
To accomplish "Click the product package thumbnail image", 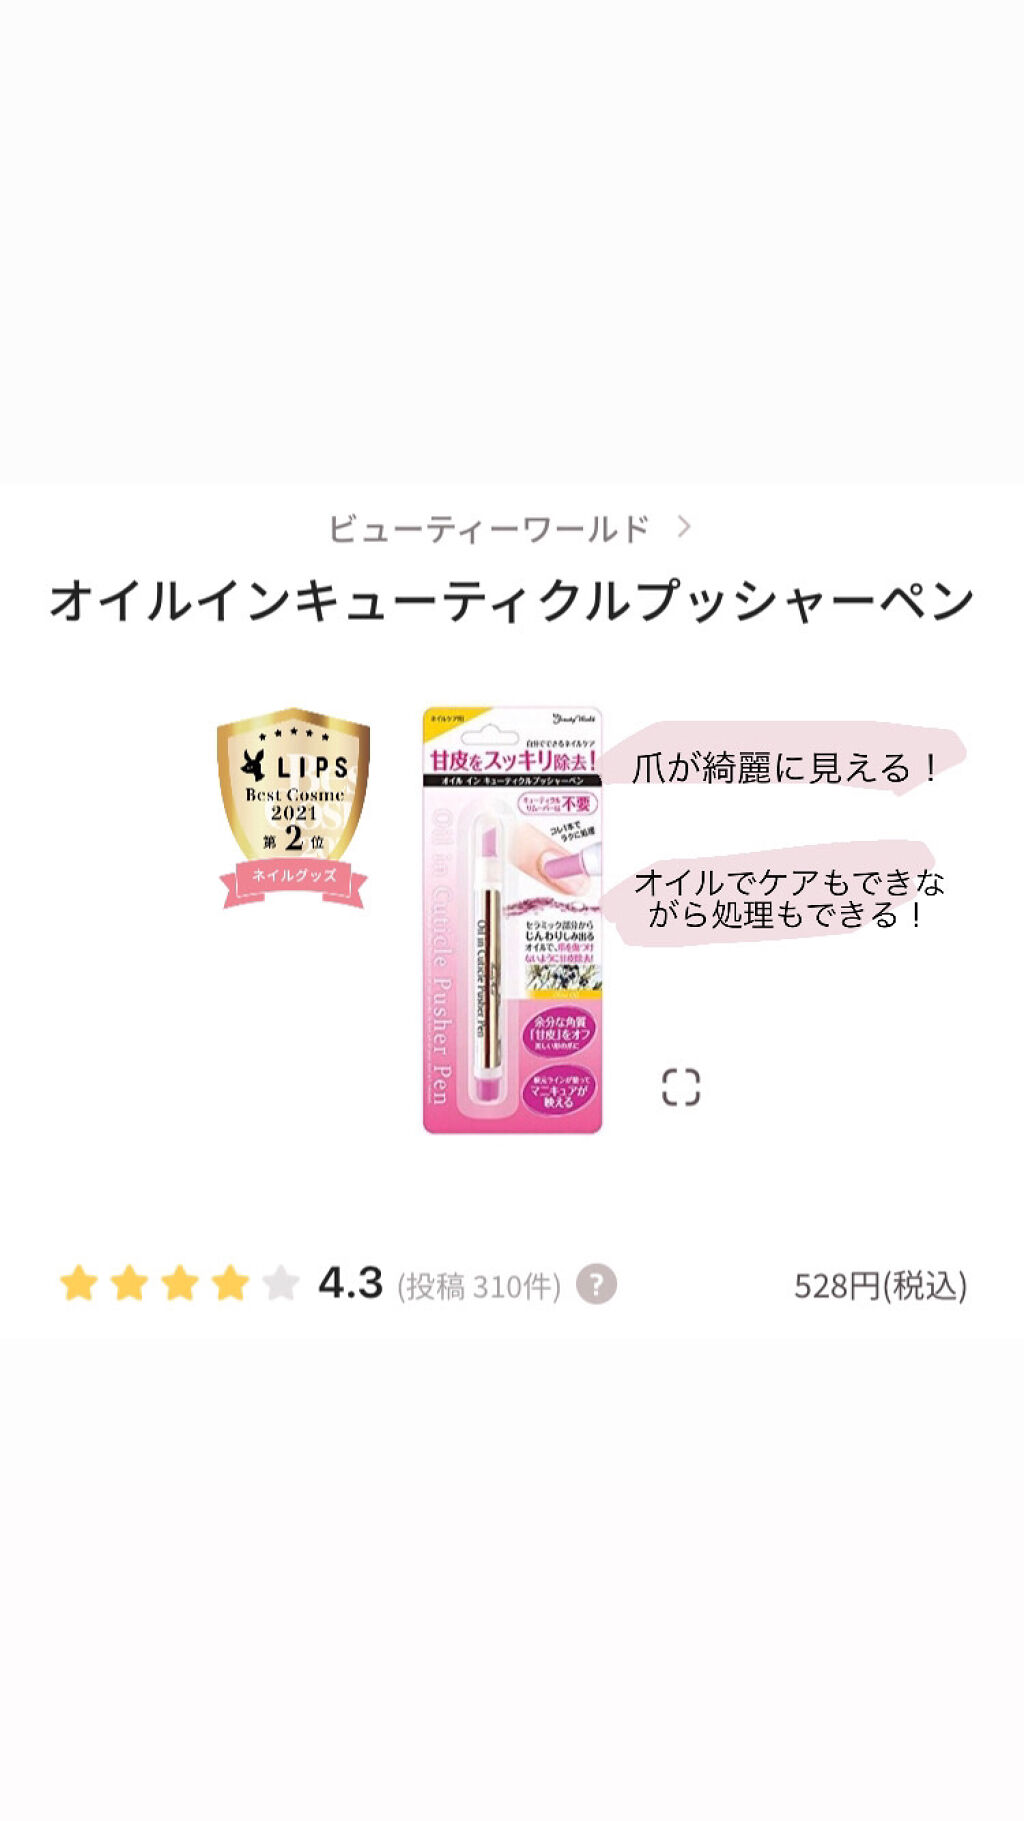I will coord(512,919).
